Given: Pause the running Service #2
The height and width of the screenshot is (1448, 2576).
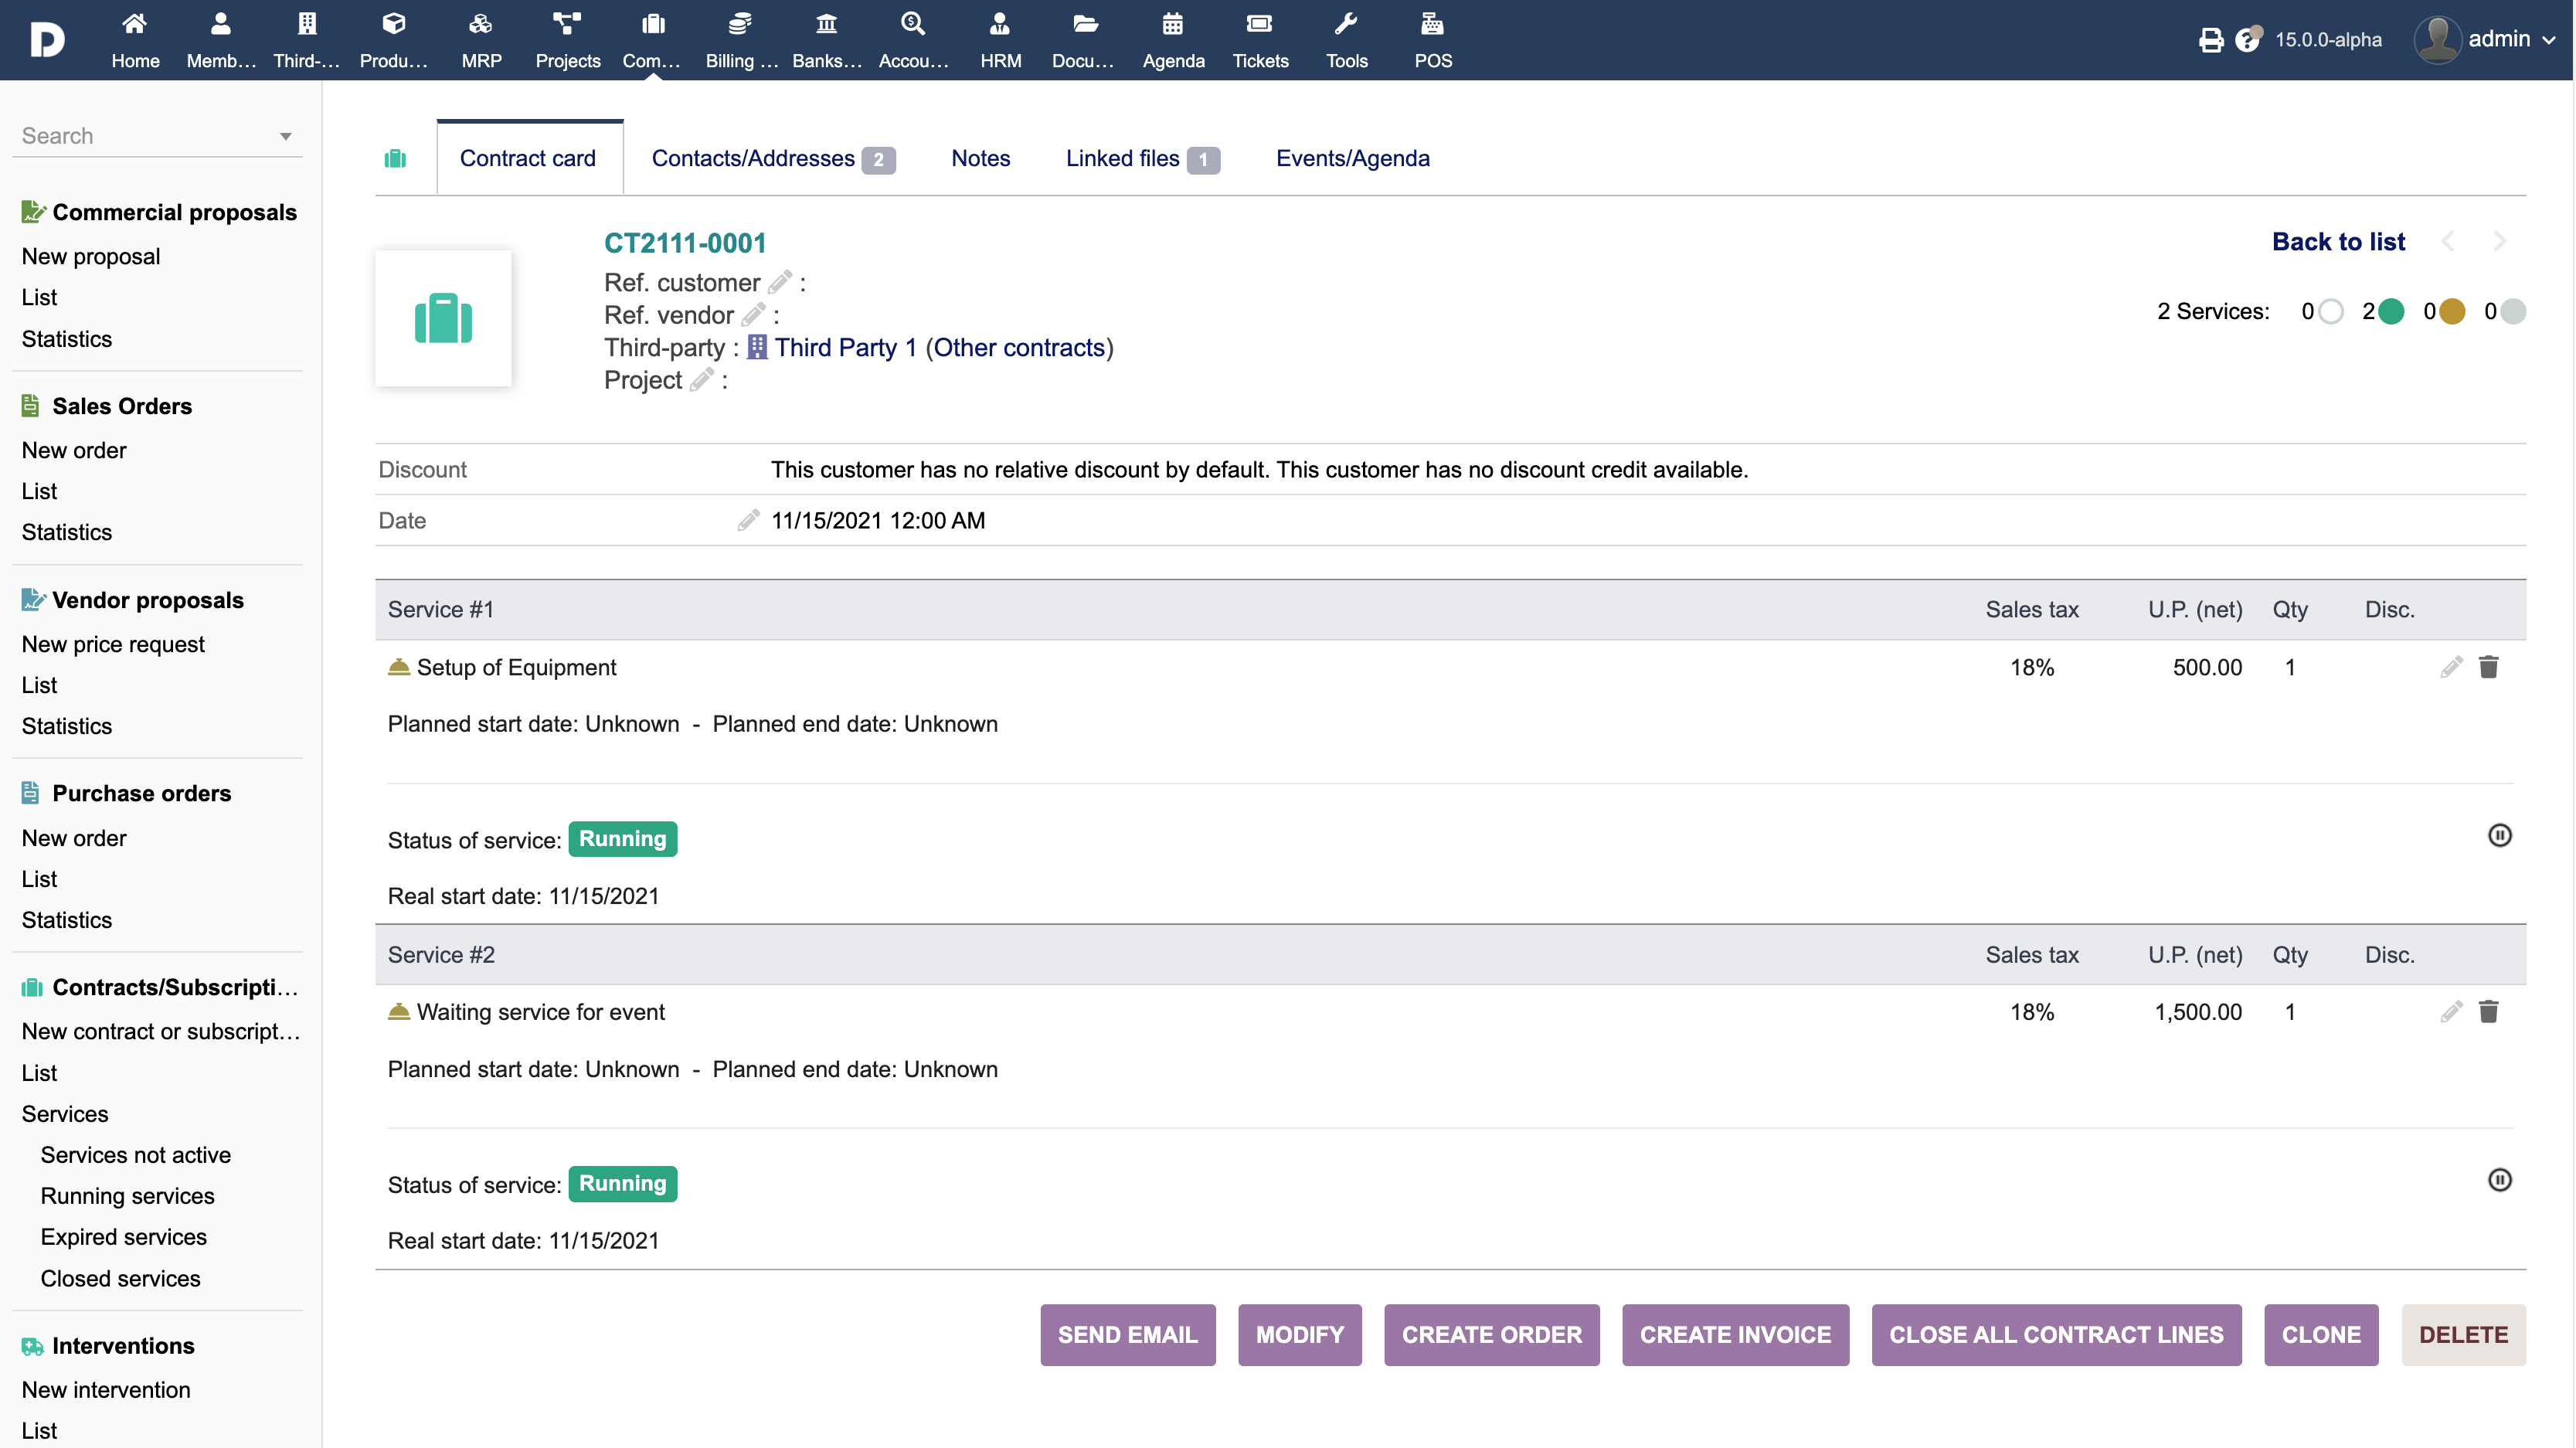Looking at the screenshot, I should pyautogui.click(x=2499, y=1180).
